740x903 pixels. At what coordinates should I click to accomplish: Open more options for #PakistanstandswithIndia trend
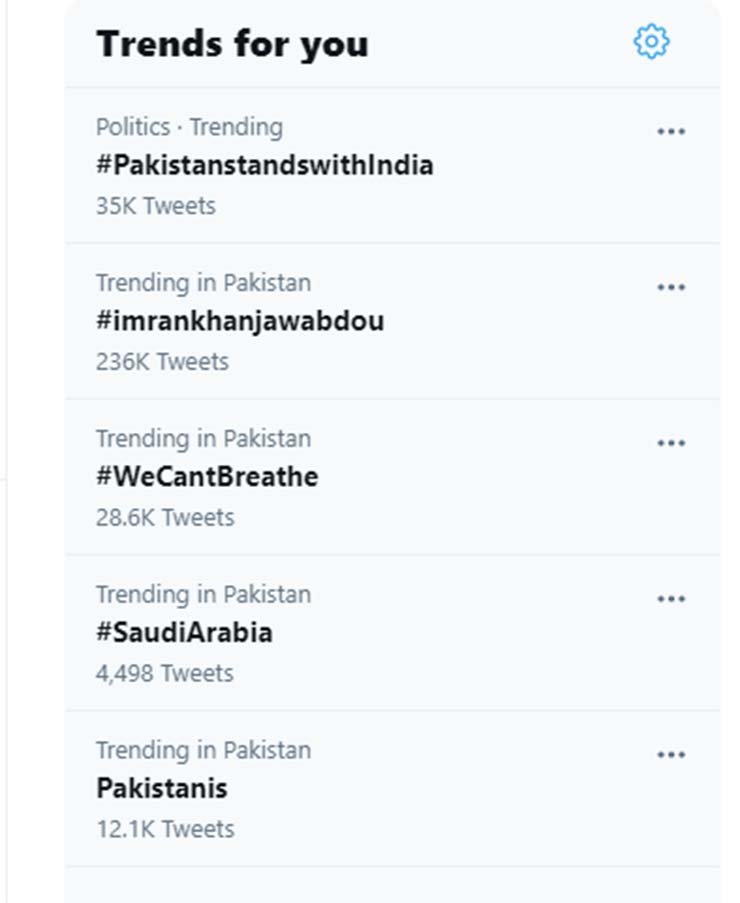[x=671, y=131]
